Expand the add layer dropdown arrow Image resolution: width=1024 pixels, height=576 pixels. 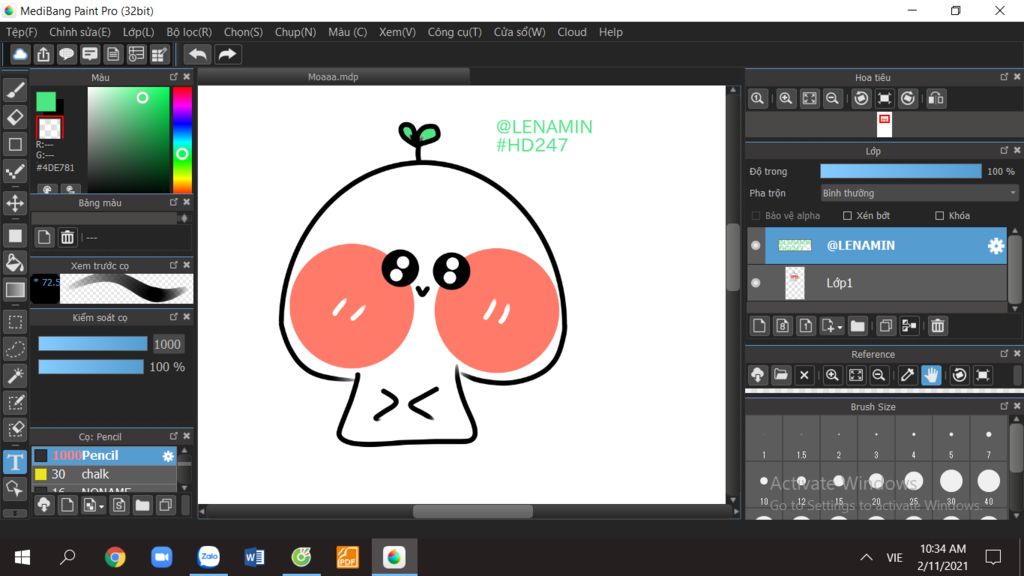839,327
